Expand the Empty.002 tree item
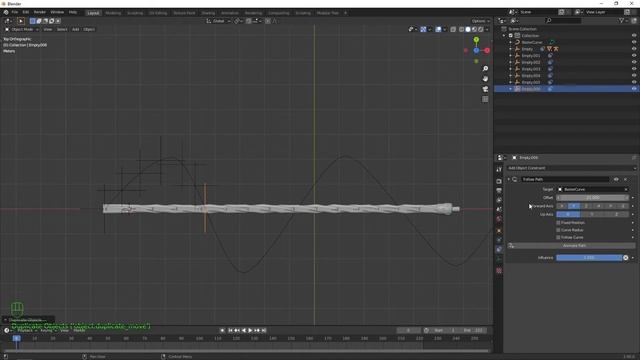The image size is (640, 360). pos(510,62)
